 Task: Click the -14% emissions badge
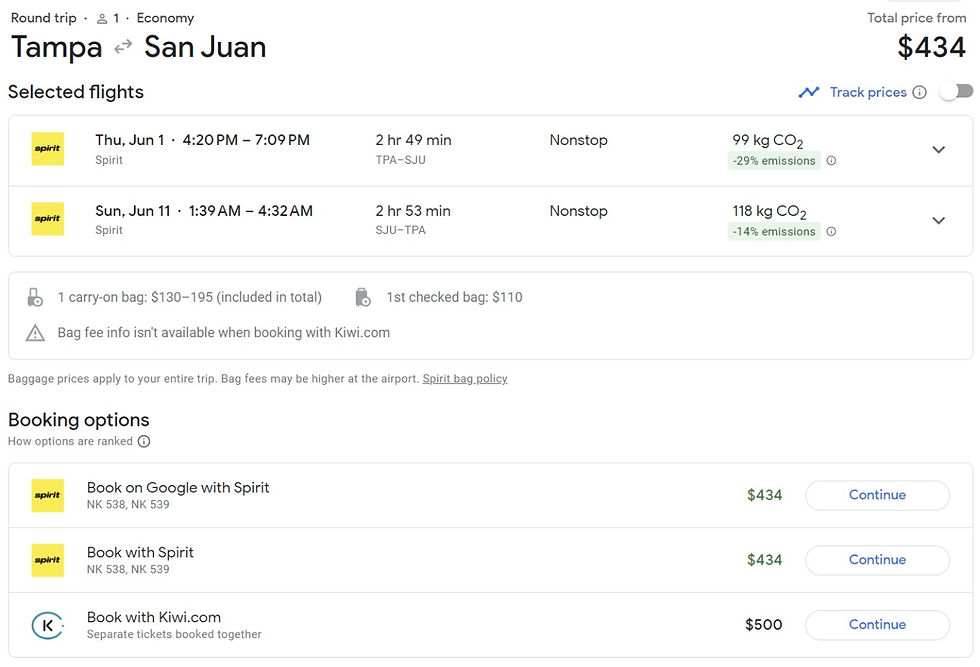(x=774, y=231)
